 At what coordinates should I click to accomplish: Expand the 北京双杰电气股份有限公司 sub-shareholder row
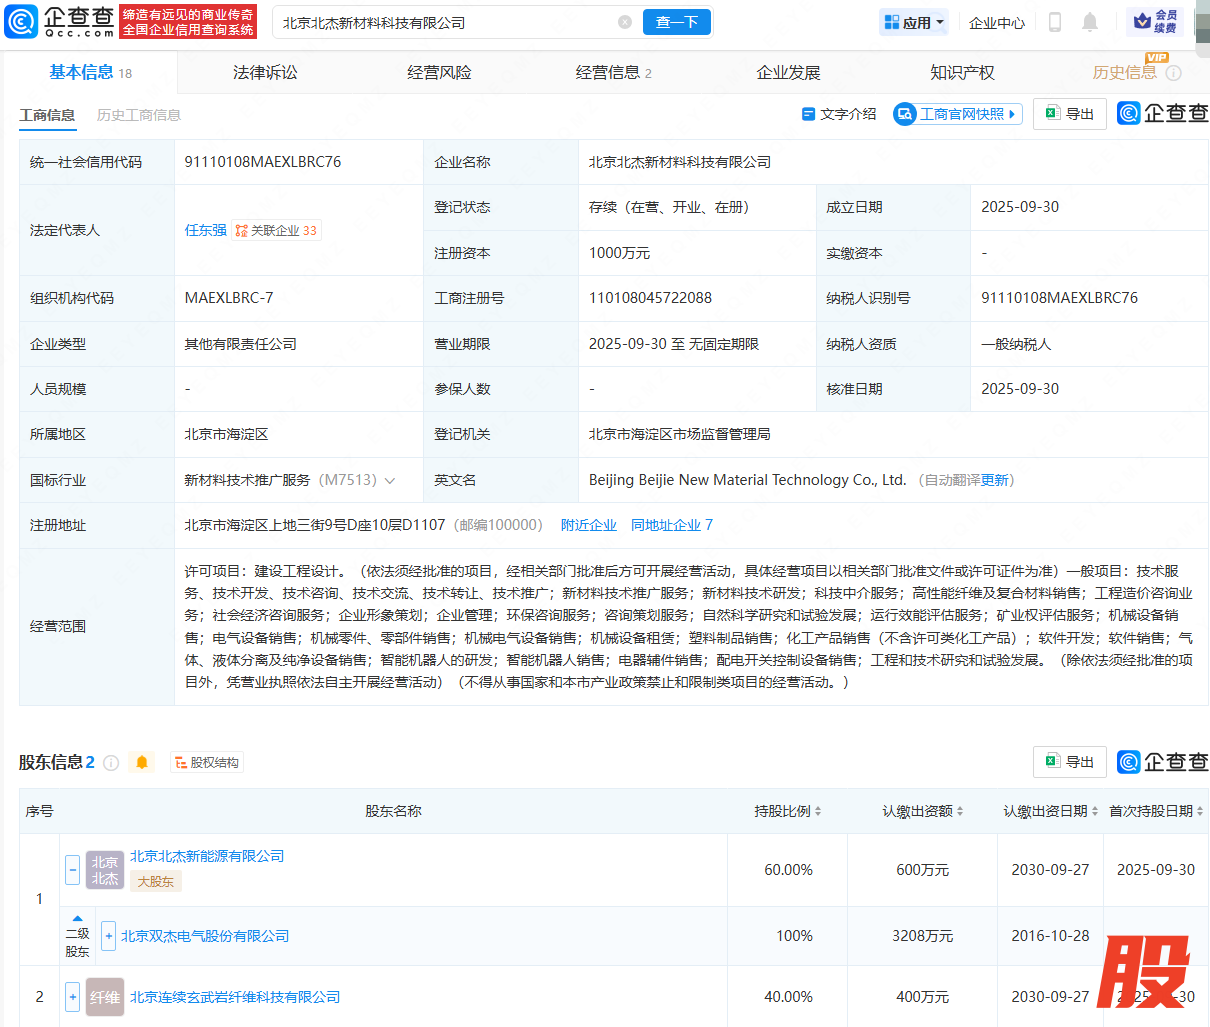(108, 936)
